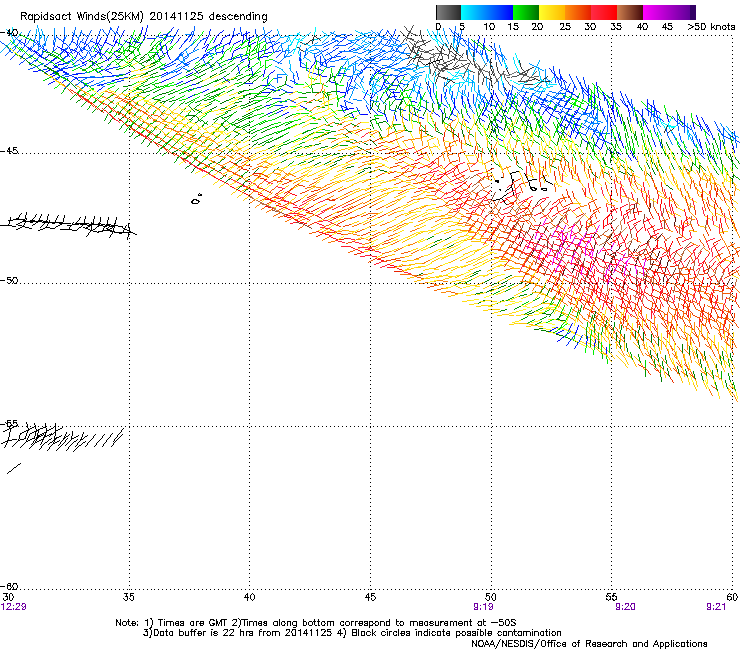The image size is (740, 650).
Task: Click 'NOAA/NESDIS/Office of Research and Applications' credit
Action: 589,644
